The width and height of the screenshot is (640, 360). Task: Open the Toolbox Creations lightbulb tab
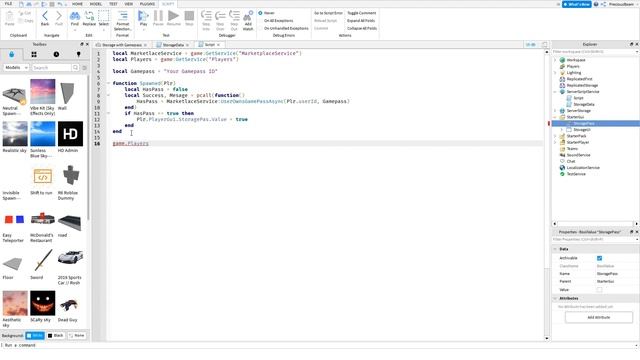tap(78, 54)
